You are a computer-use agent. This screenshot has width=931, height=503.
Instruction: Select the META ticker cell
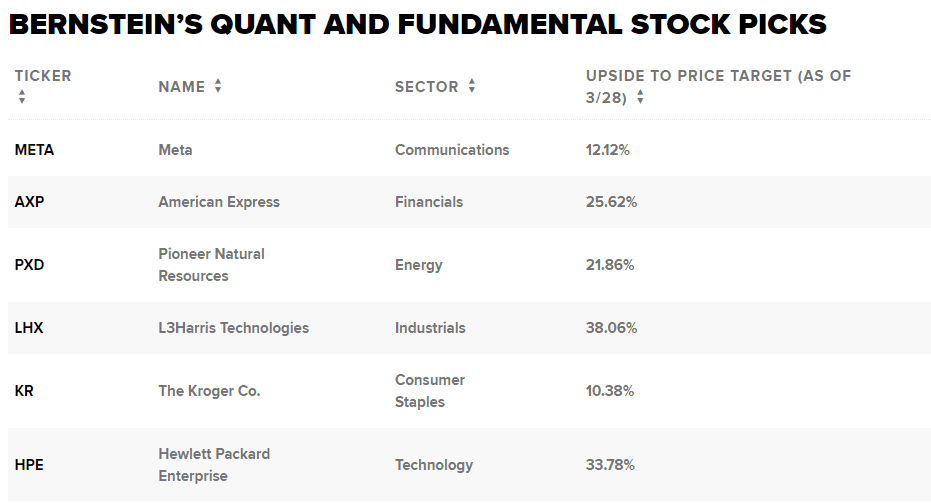[34, 150]
